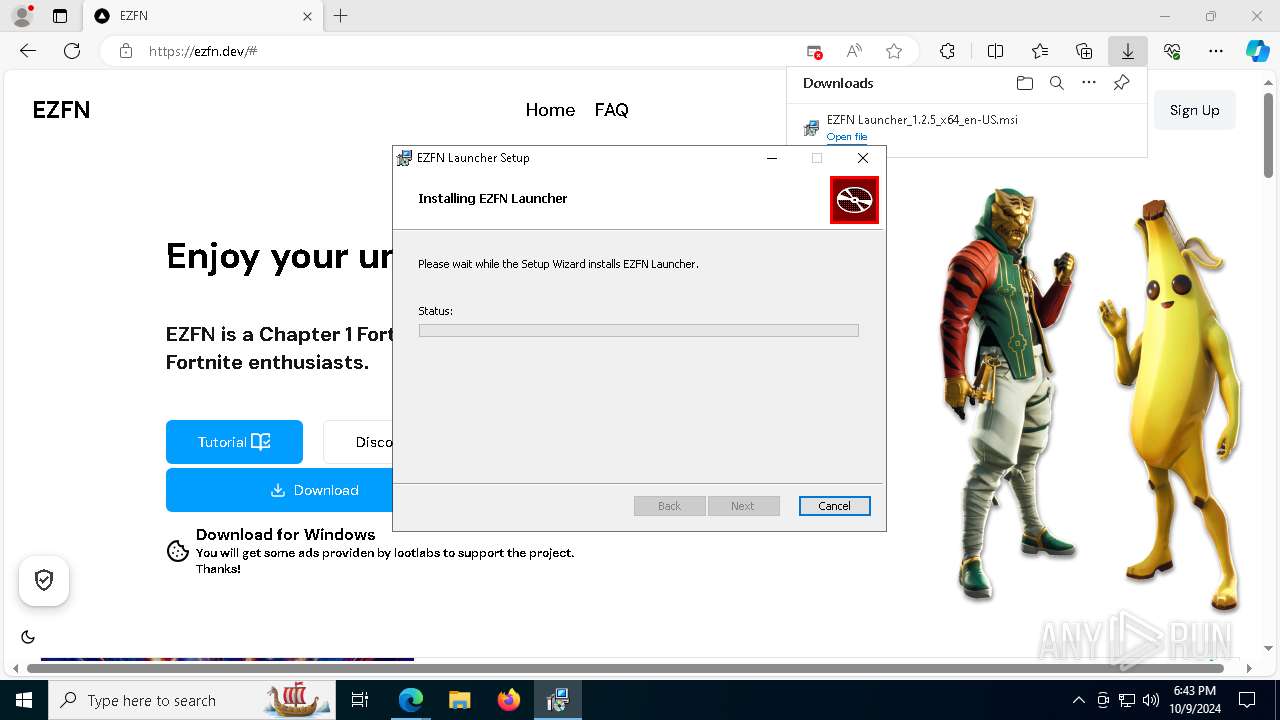Go to the Home page link
This screenshot has height=720, width=1280.
pyautogui.click(x=550, y=110)
